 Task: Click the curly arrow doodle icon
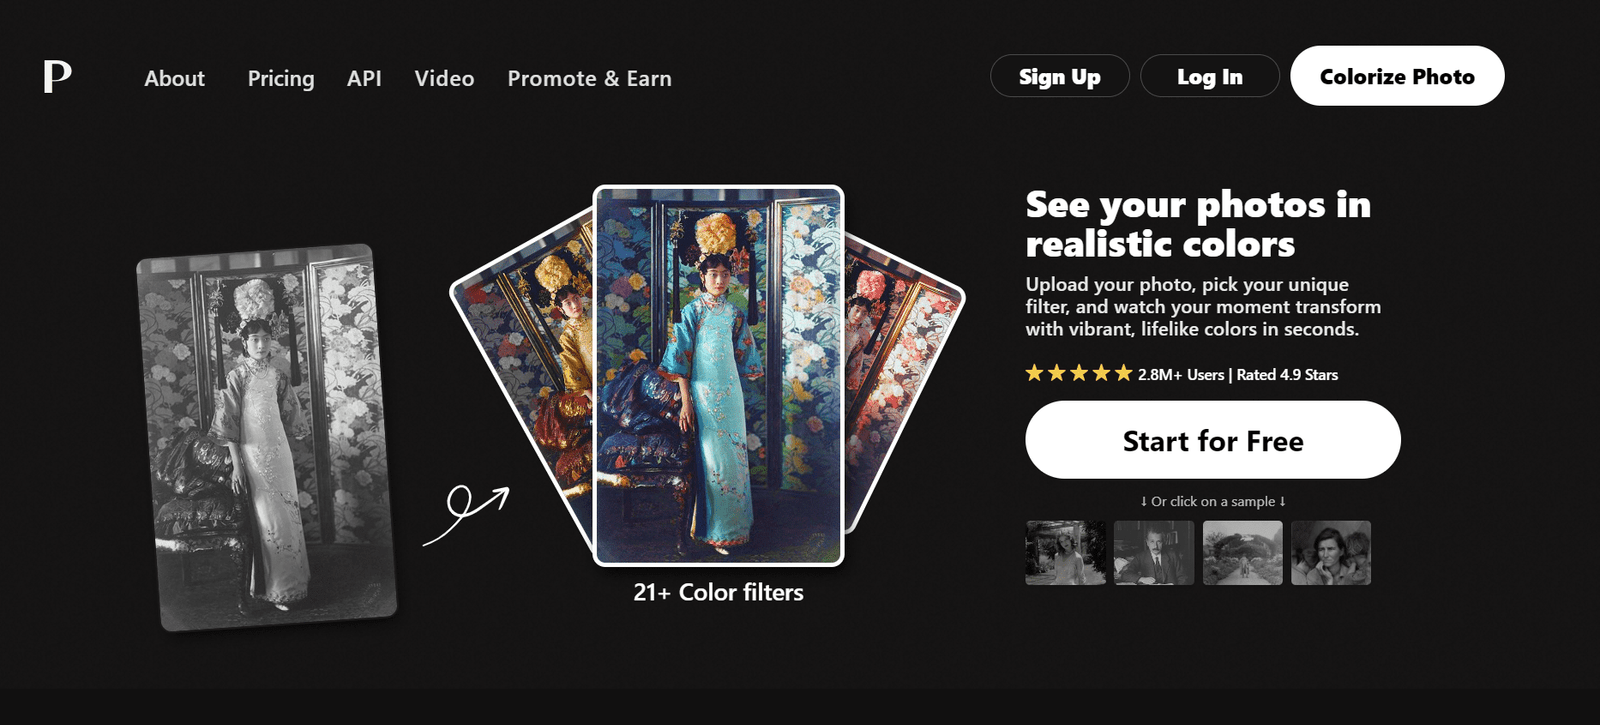click(x=466, y=512)
